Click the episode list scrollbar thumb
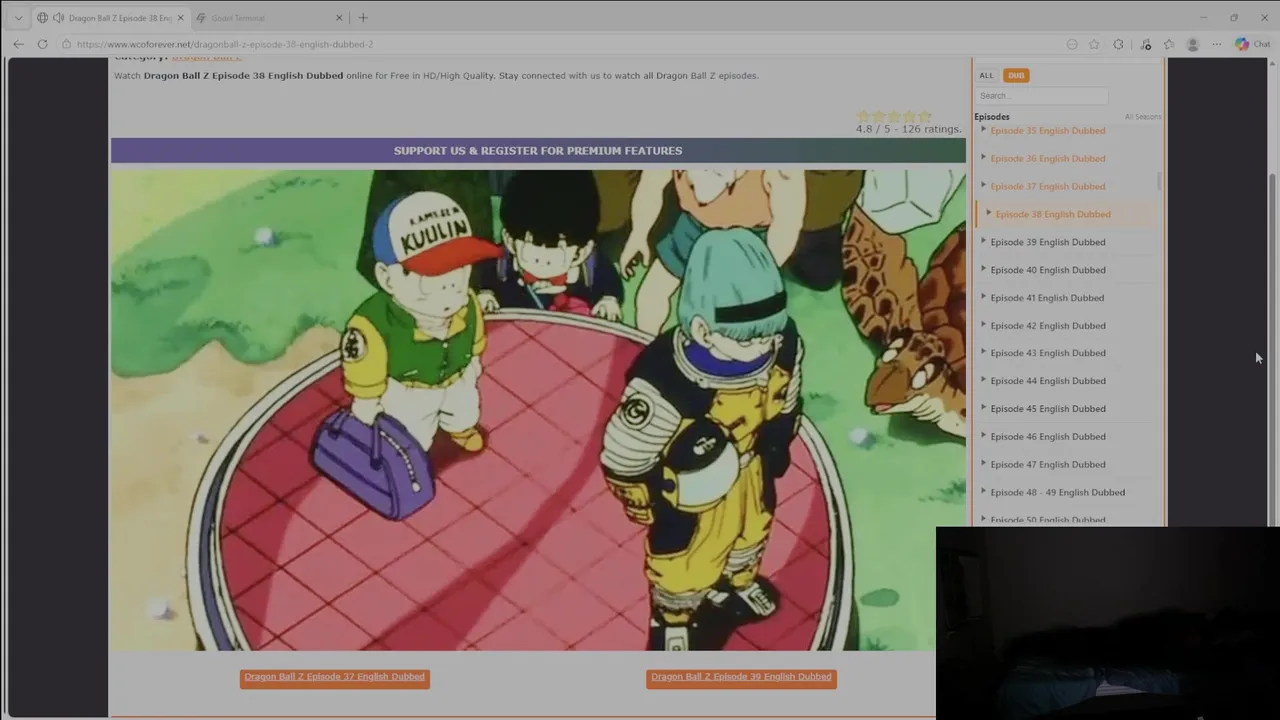This screenshot has width=1280, height=720. 1160,181
